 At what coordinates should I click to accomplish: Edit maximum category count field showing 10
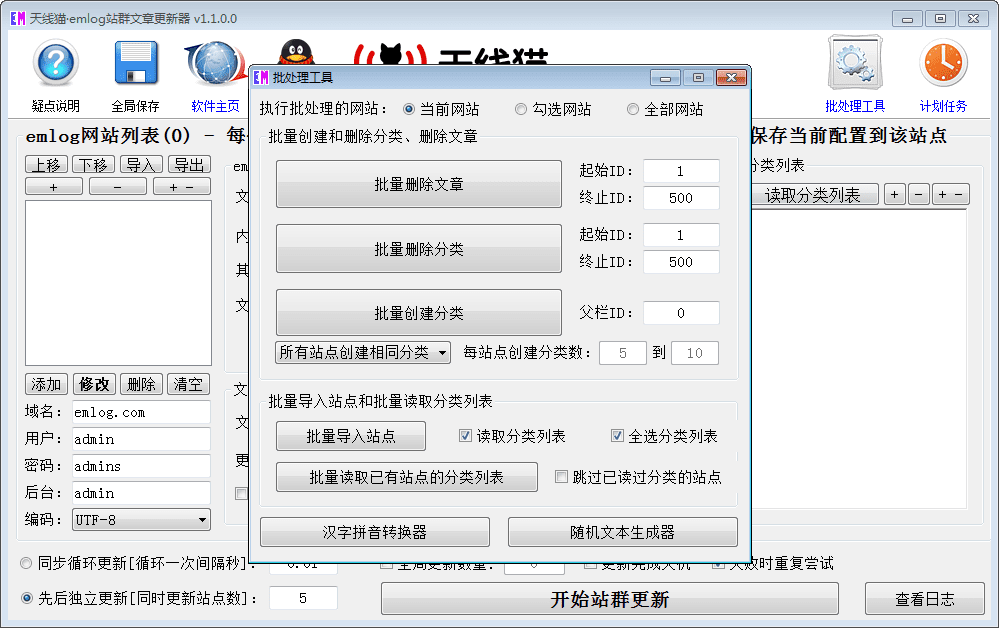[x=694, y=353]
